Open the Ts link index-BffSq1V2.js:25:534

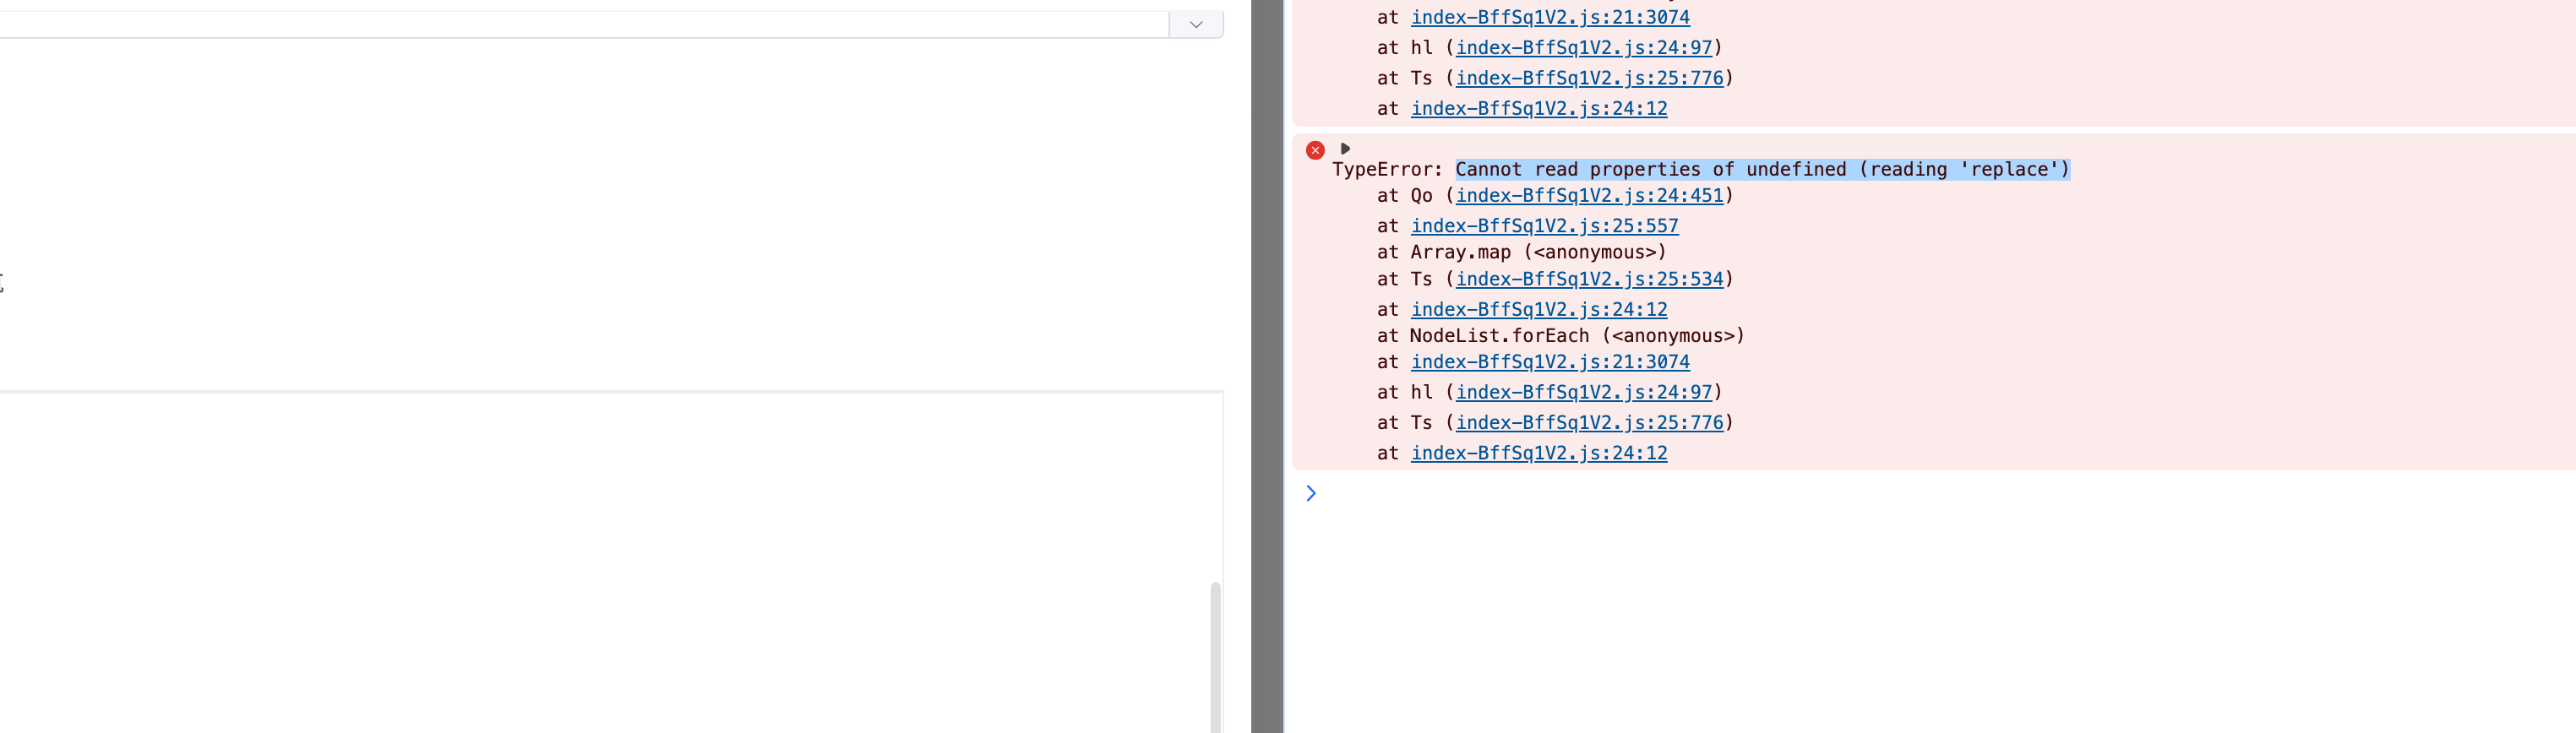(x=1589, y=279)
